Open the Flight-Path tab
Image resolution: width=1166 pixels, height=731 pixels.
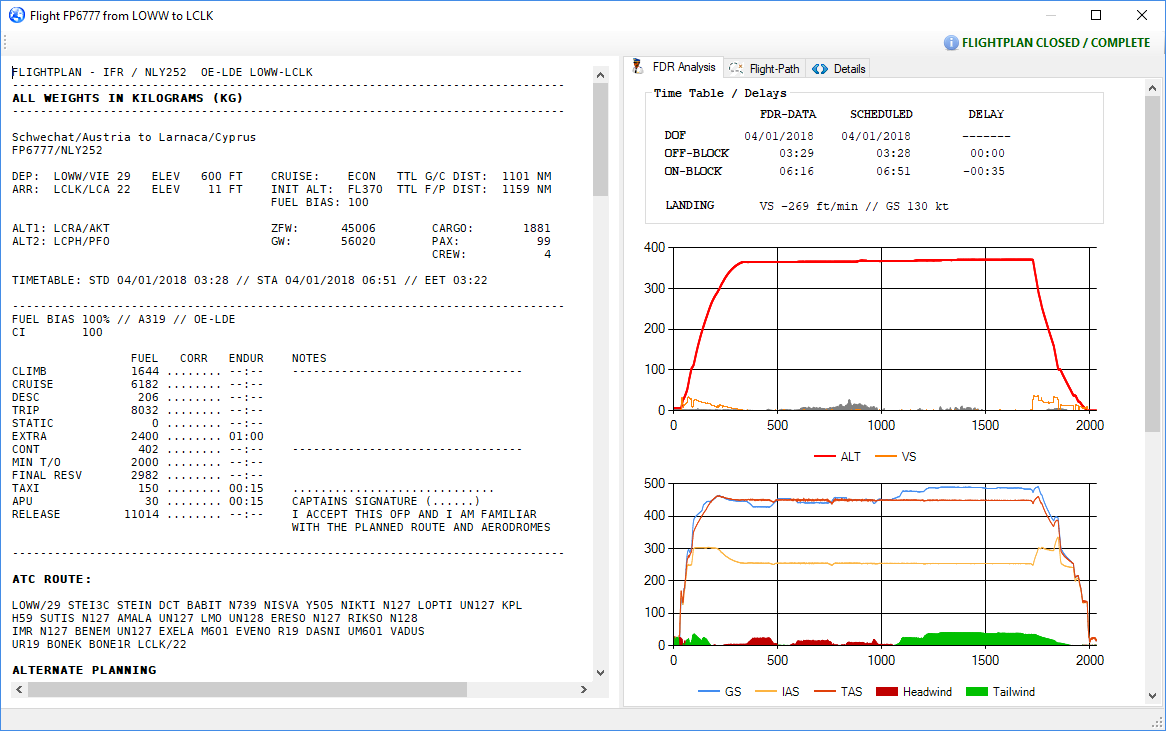pos(764,68)
